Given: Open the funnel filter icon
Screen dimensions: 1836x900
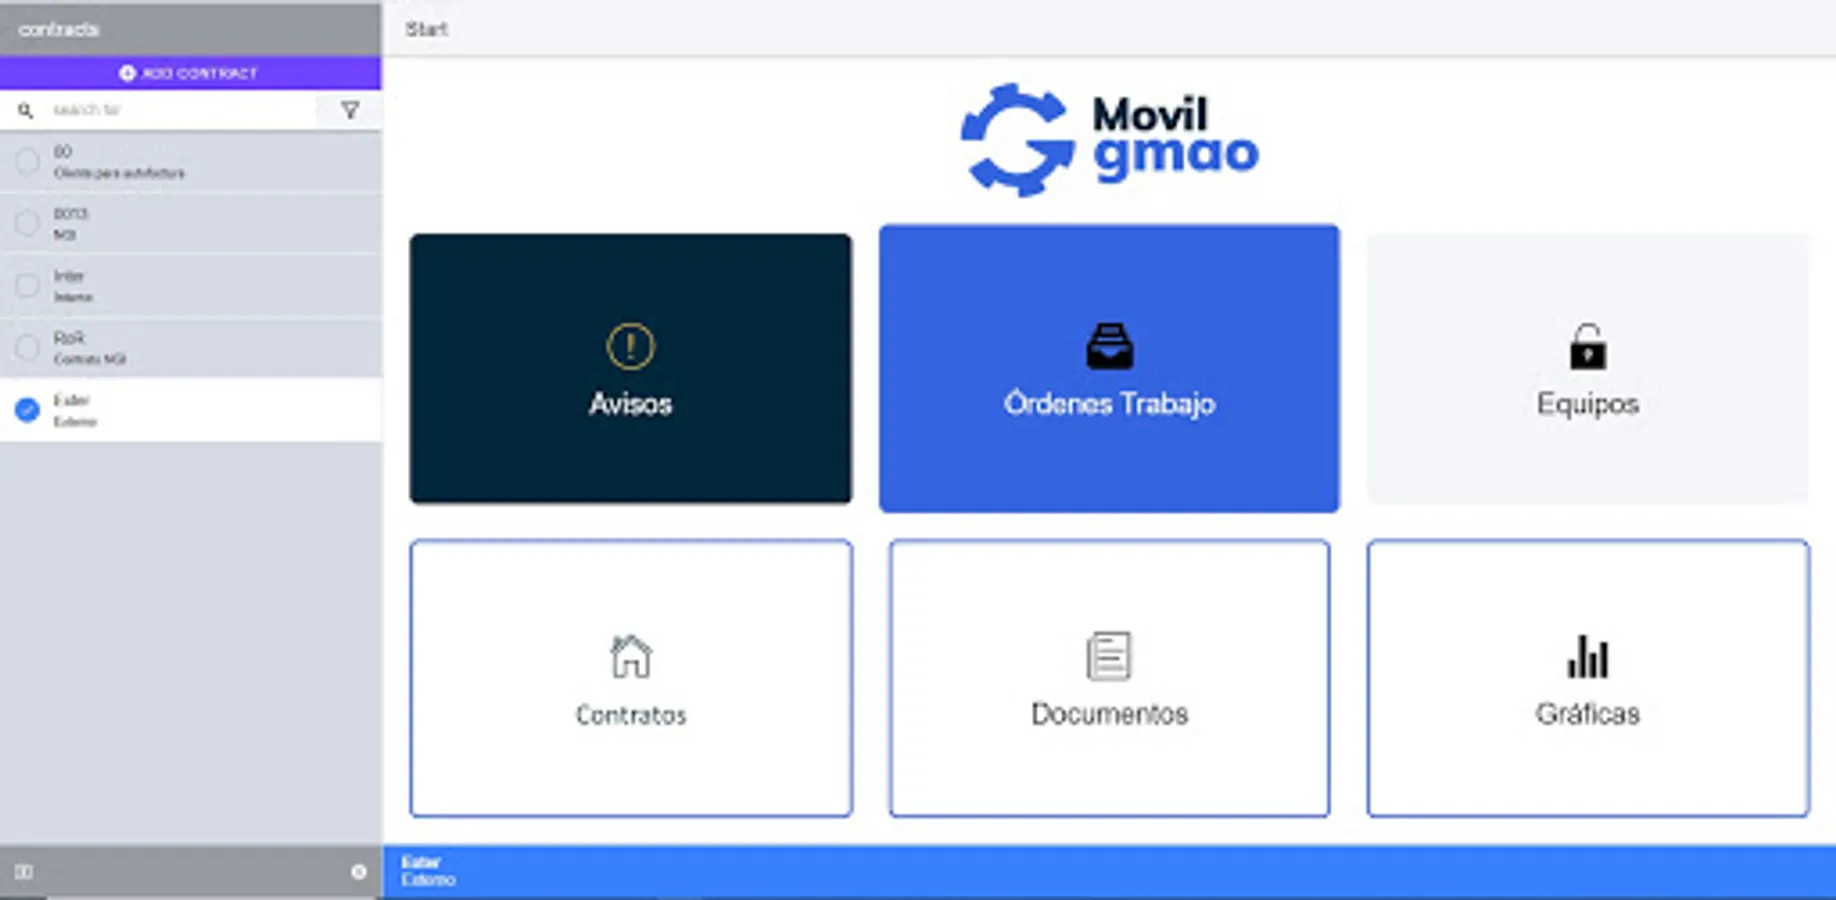Looking at the screenshot, I should click(350, 110).
